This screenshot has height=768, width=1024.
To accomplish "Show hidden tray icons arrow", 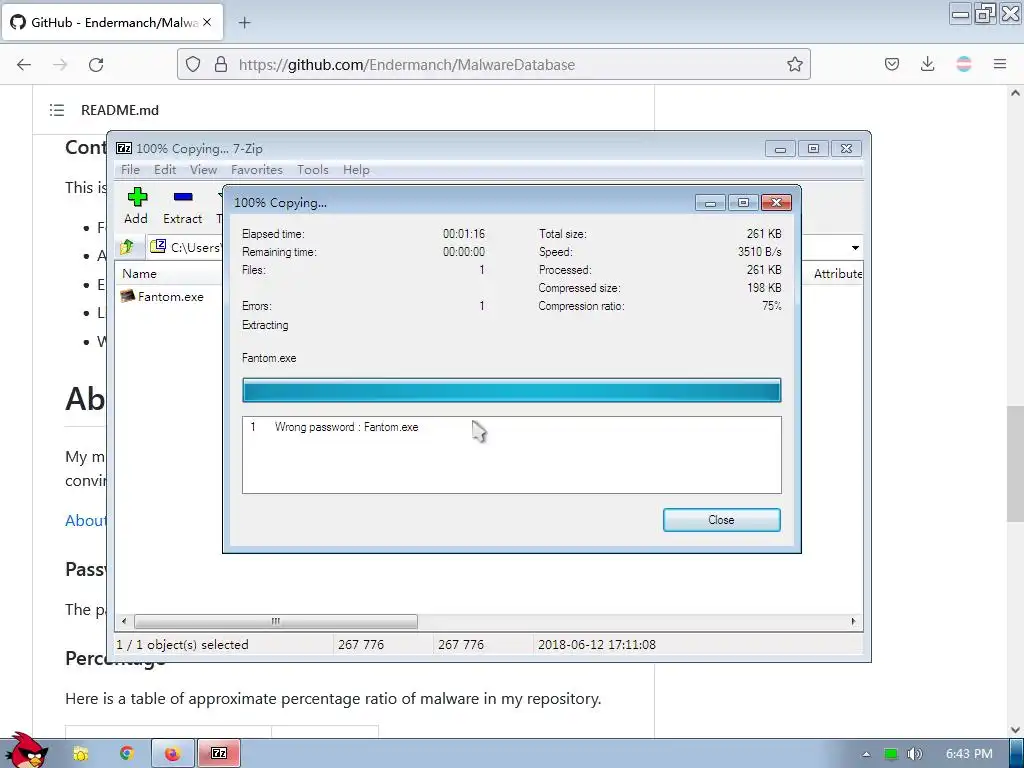I will (866, 754).
